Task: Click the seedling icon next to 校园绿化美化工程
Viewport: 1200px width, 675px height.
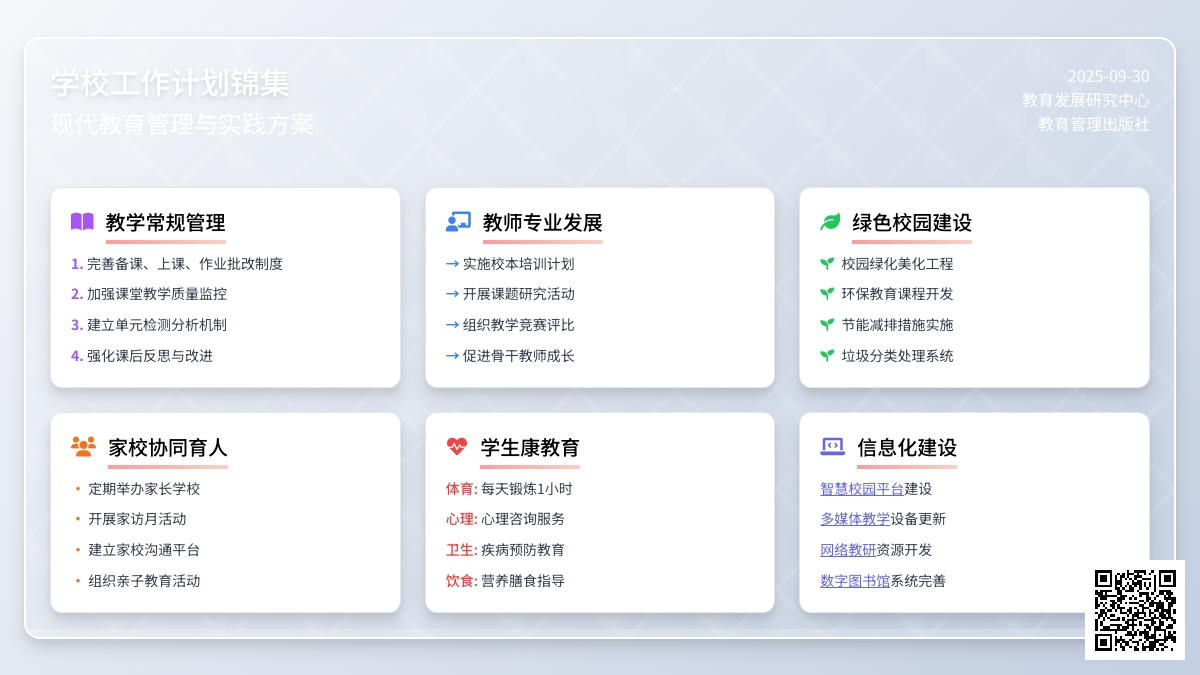Action: point(827,264)
